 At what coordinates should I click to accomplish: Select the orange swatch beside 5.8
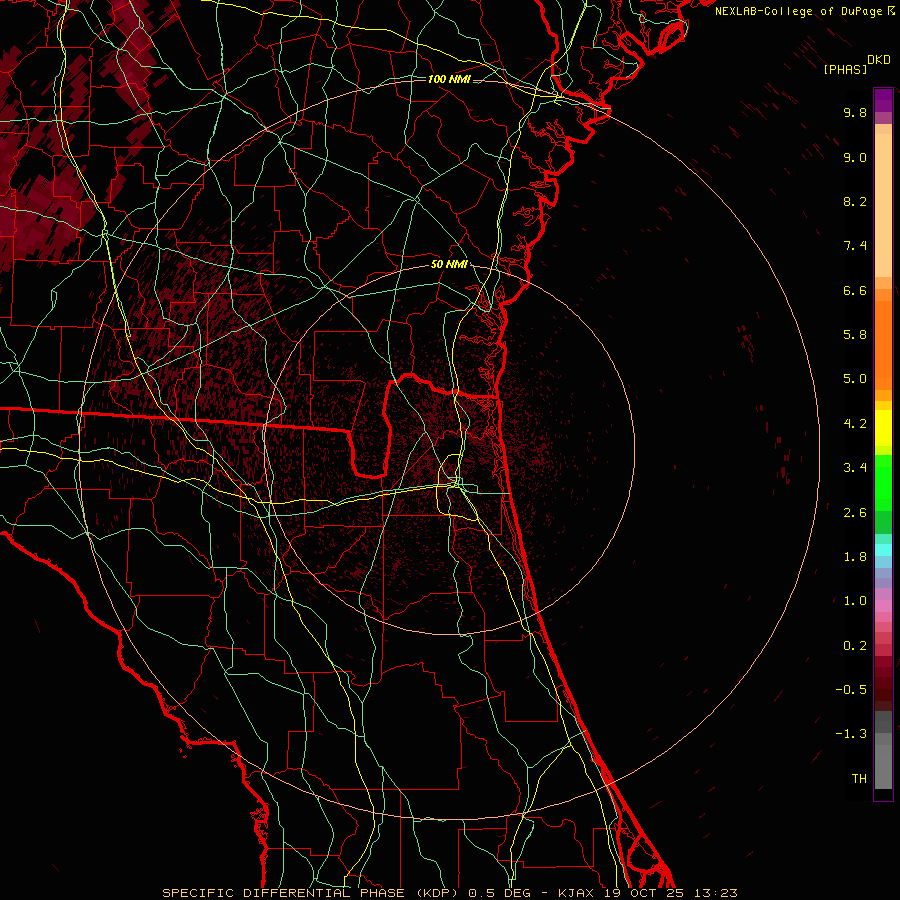pyautogui.click(x=883, y=335)
